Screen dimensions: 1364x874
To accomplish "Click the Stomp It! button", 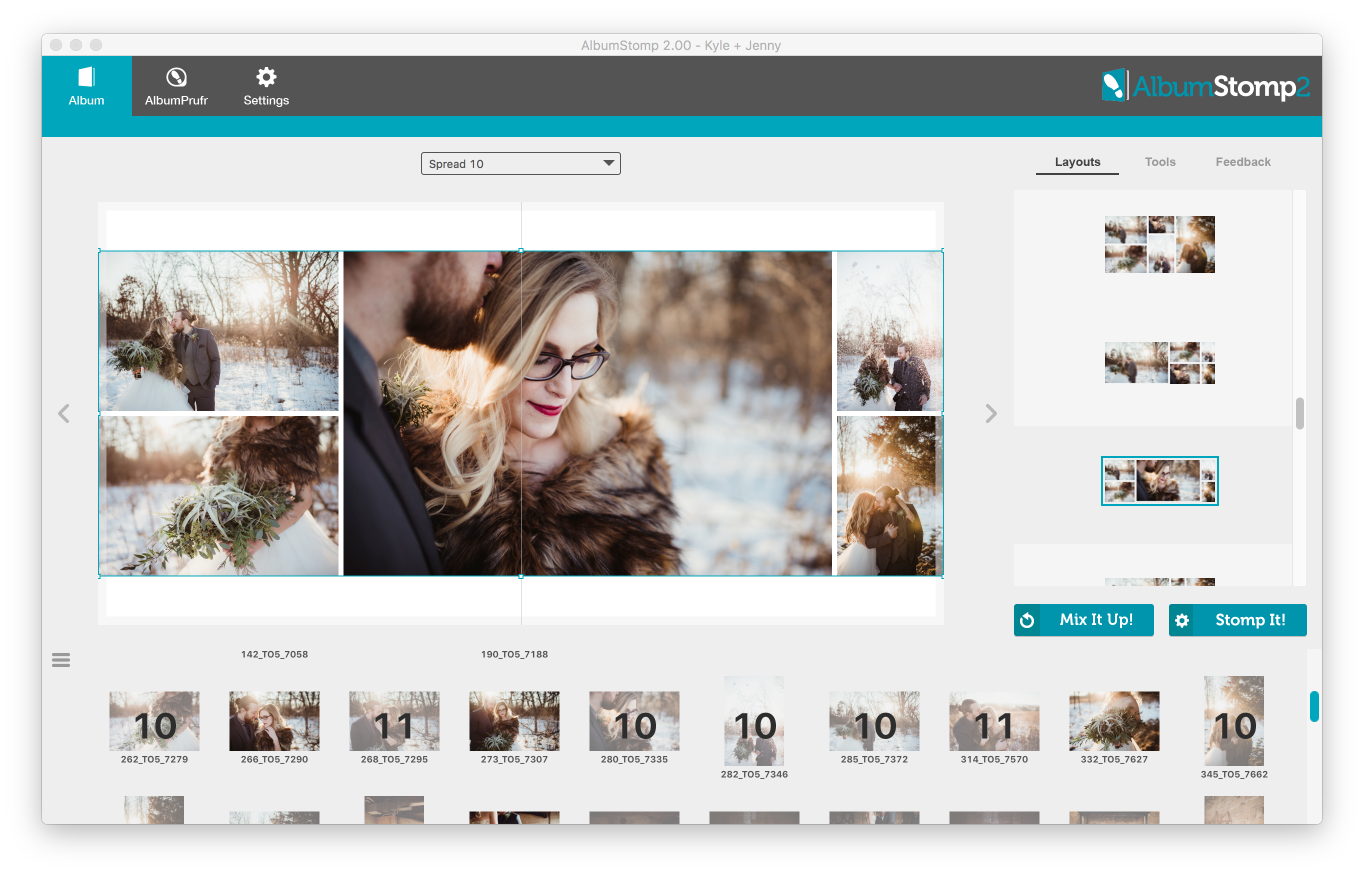I will pos(1238,620).
